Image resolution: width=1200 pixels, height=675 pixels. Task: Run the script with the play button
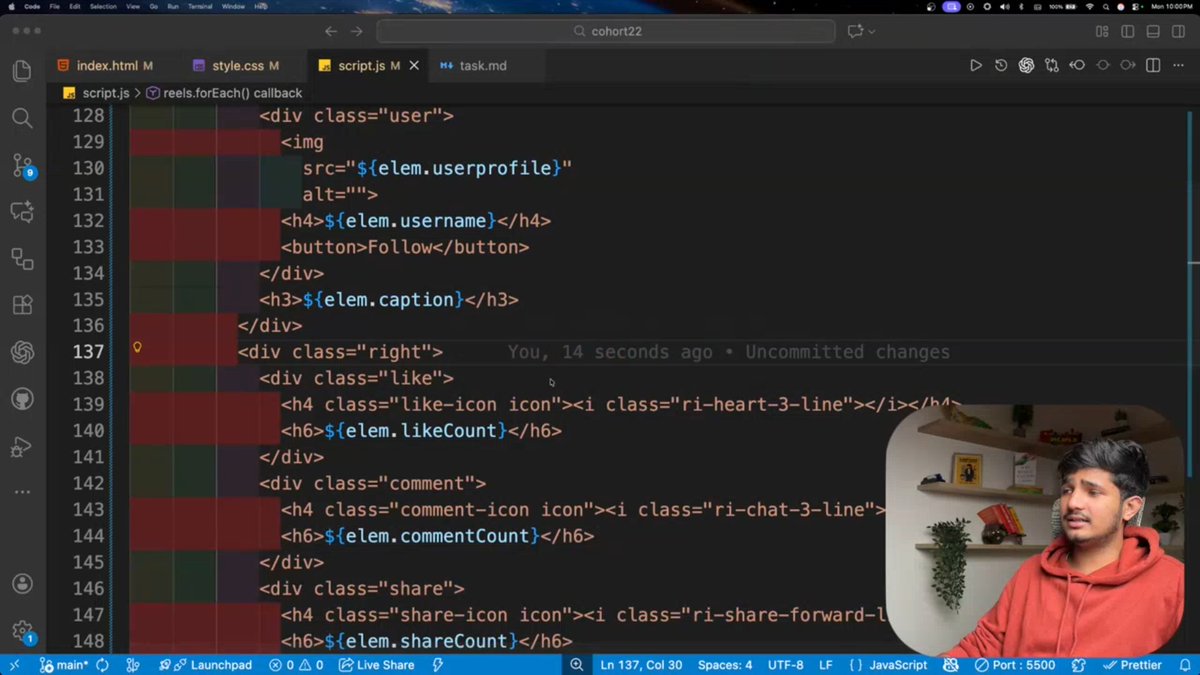pos(975,65)
